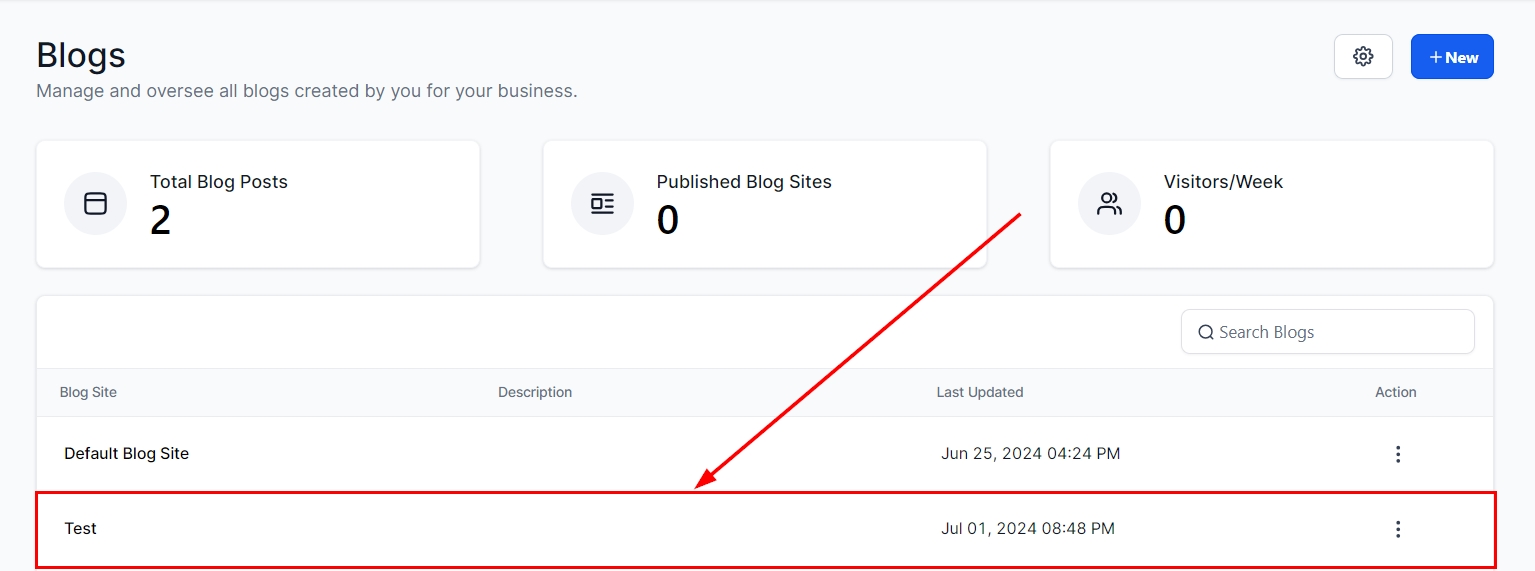Click the Published Blog Sites count
The width and height of the screenshot is (1535, 571).
coord(667,221)
